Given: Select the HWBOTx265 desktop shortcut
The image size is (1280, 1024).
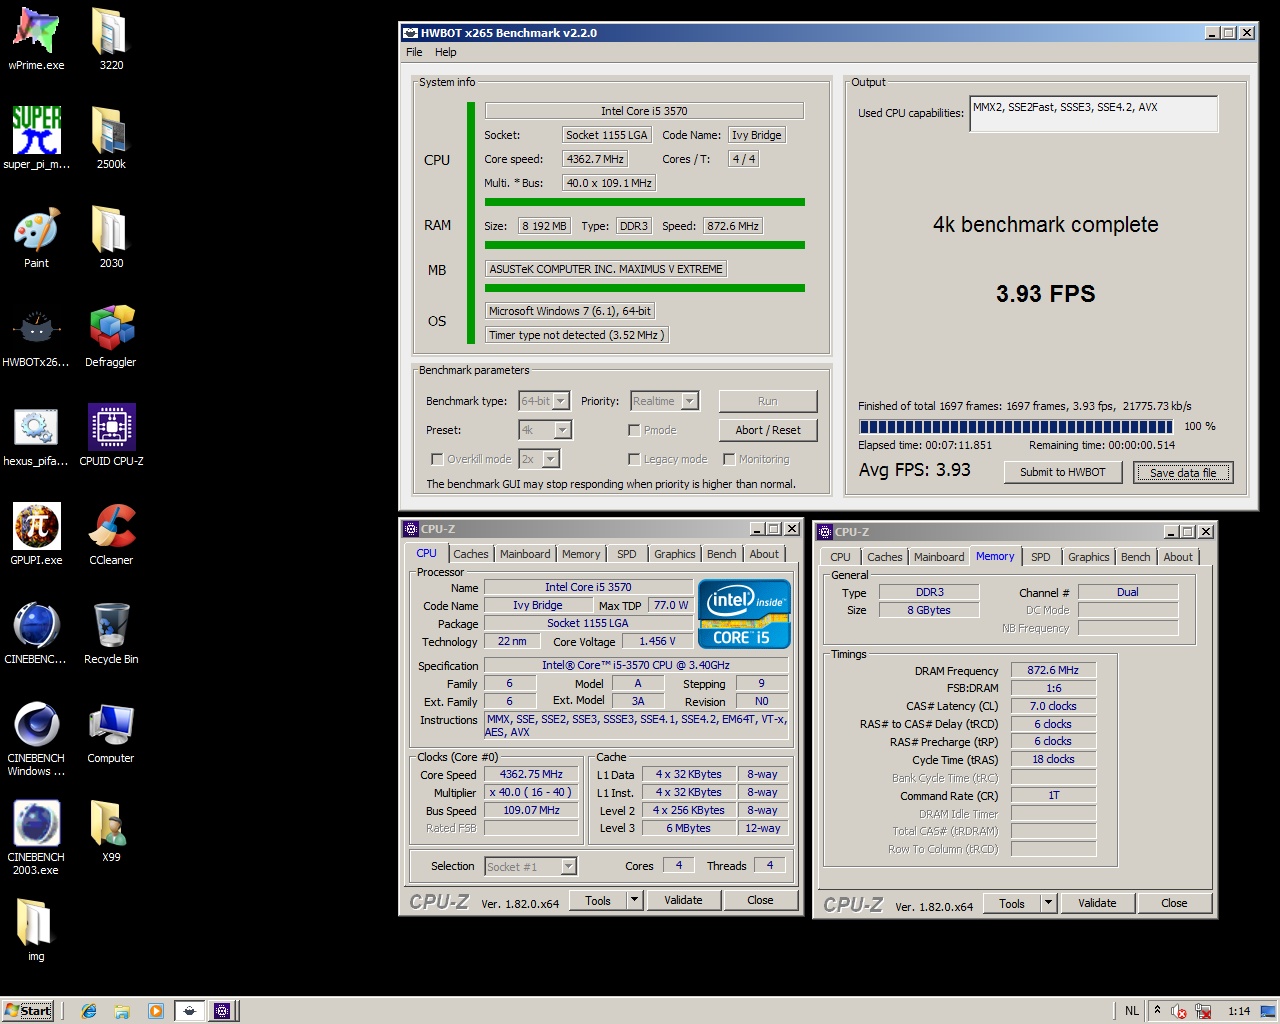Looking at the screenshot, I should pyautogui.click(x=36, y=337).
